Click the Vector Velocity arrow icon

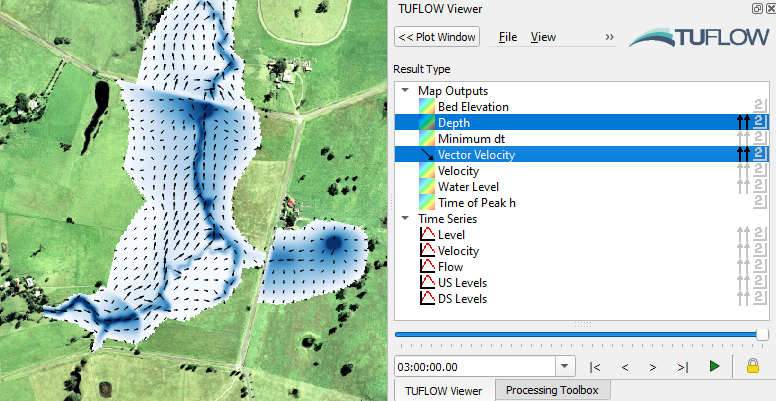[x=427, y=155]
